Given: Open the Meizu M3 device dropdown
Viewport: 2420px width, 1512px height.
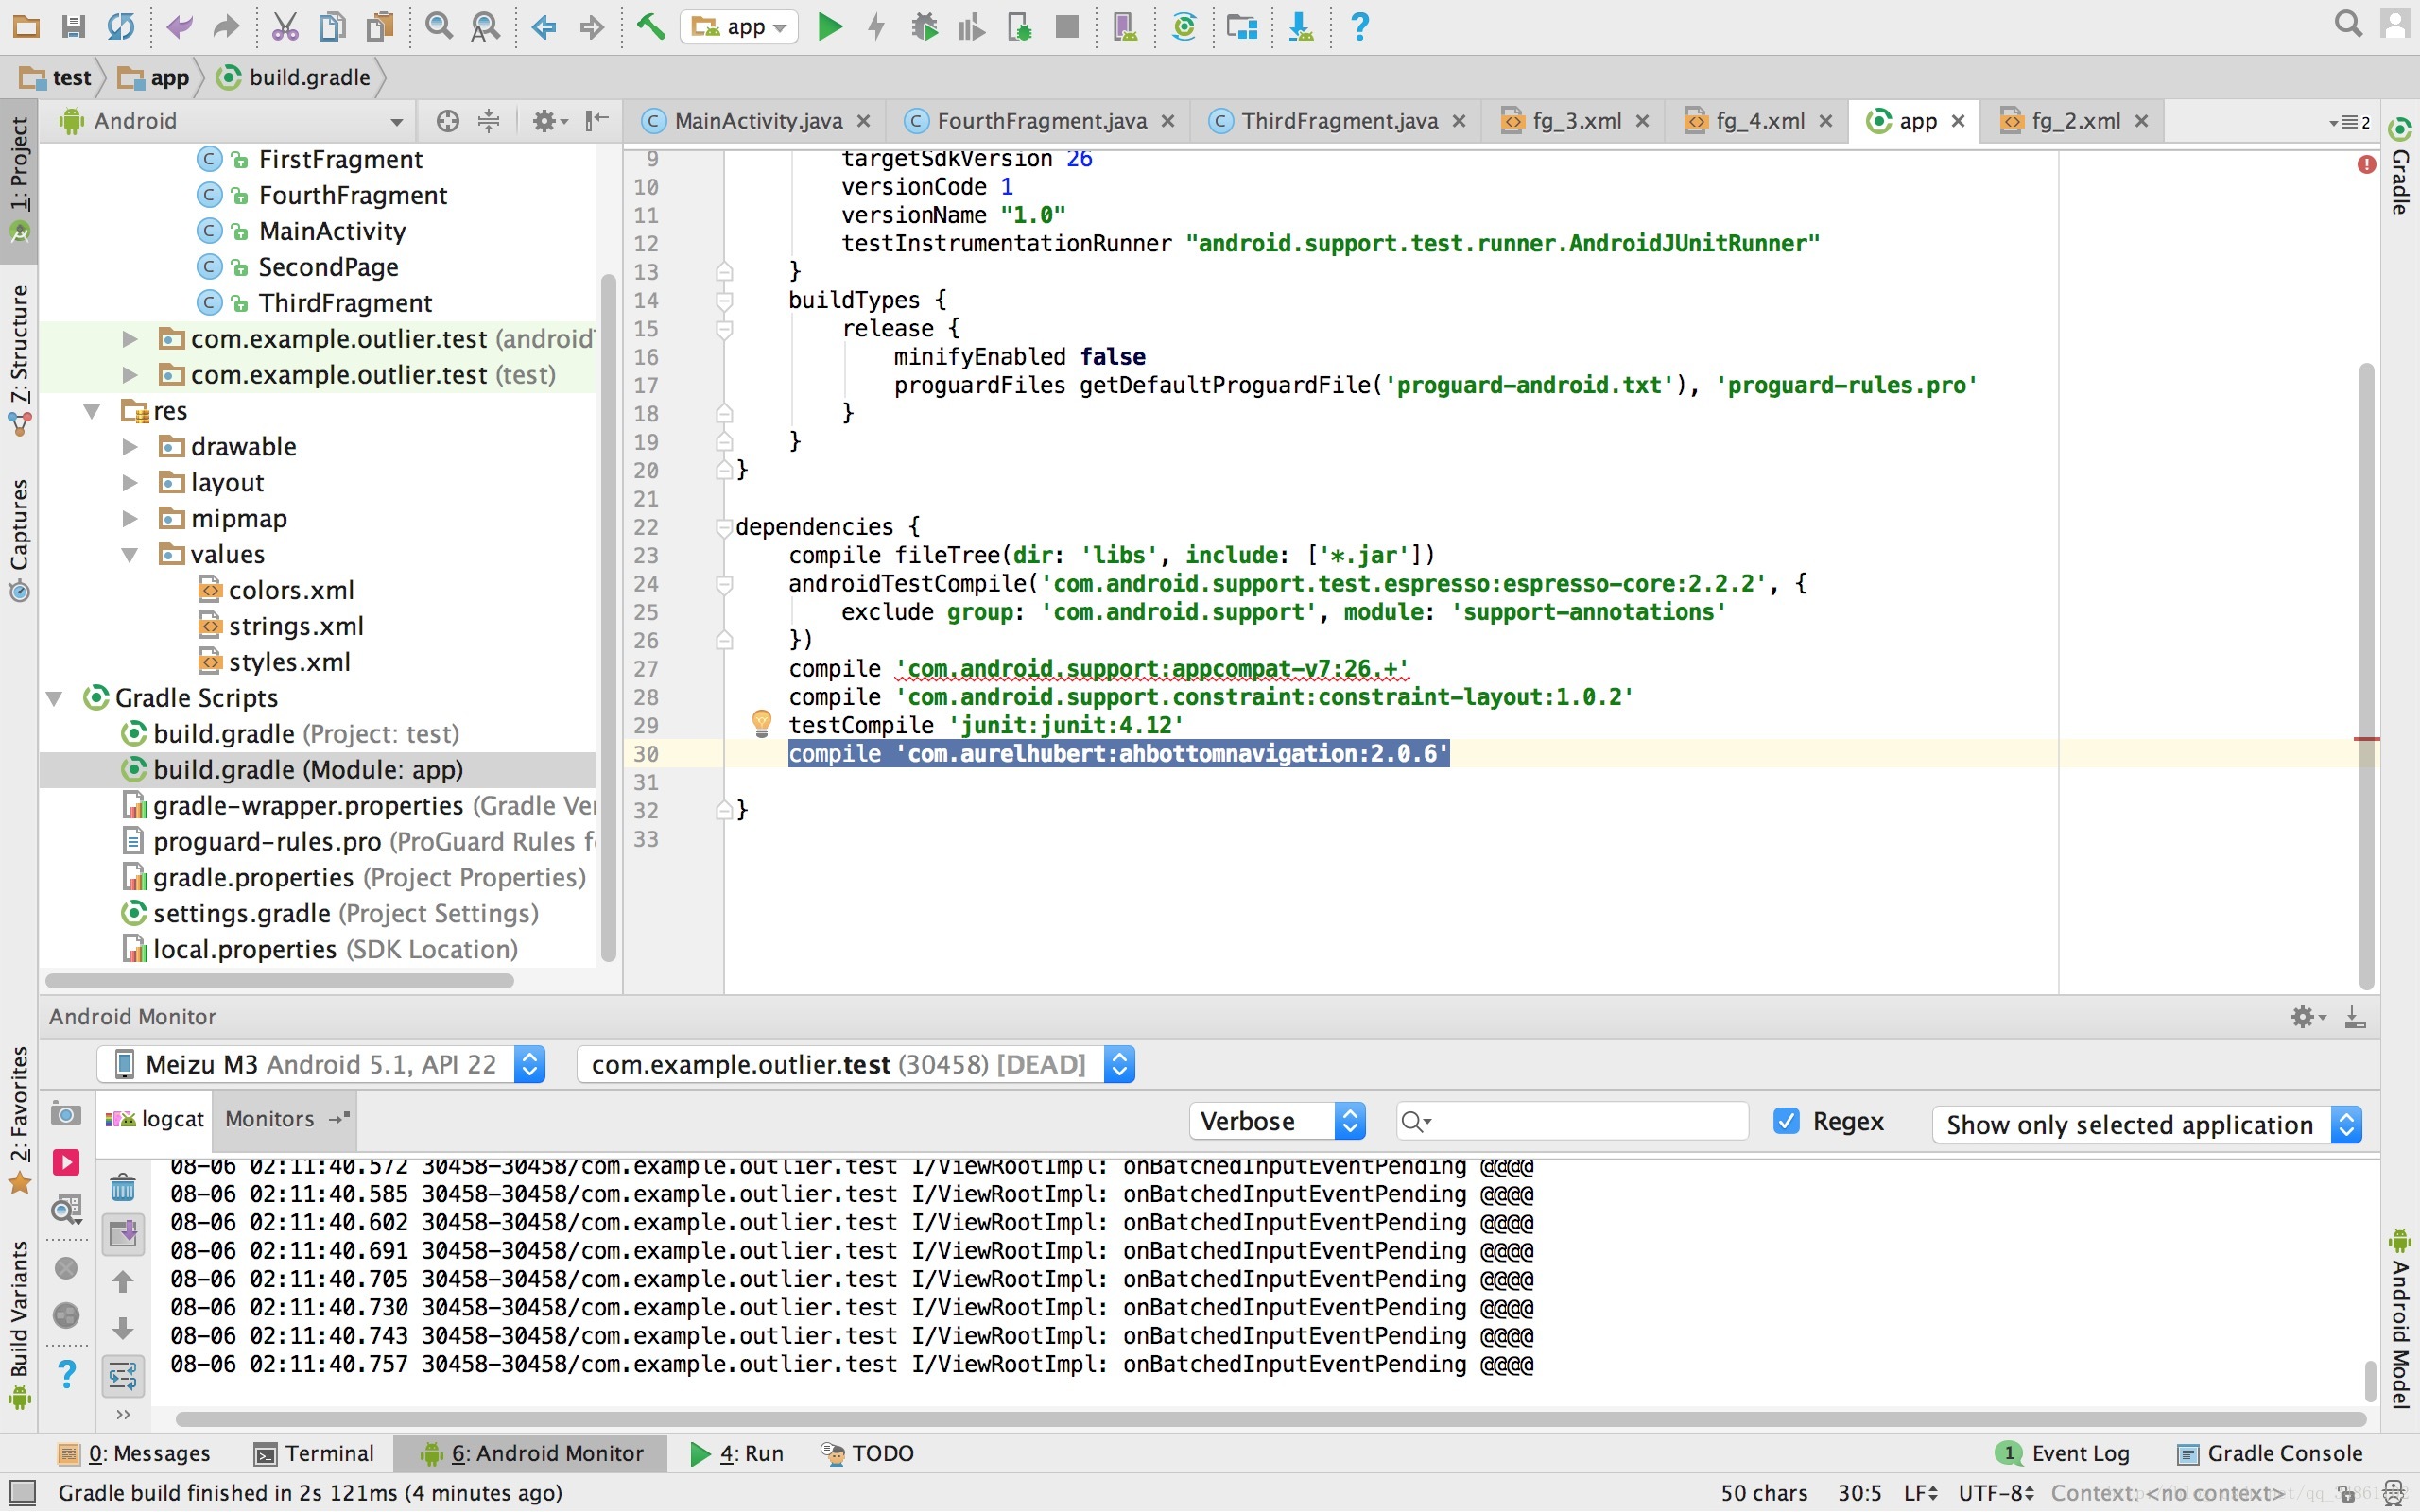Looking at the screenshot, I should [322, 1064].
